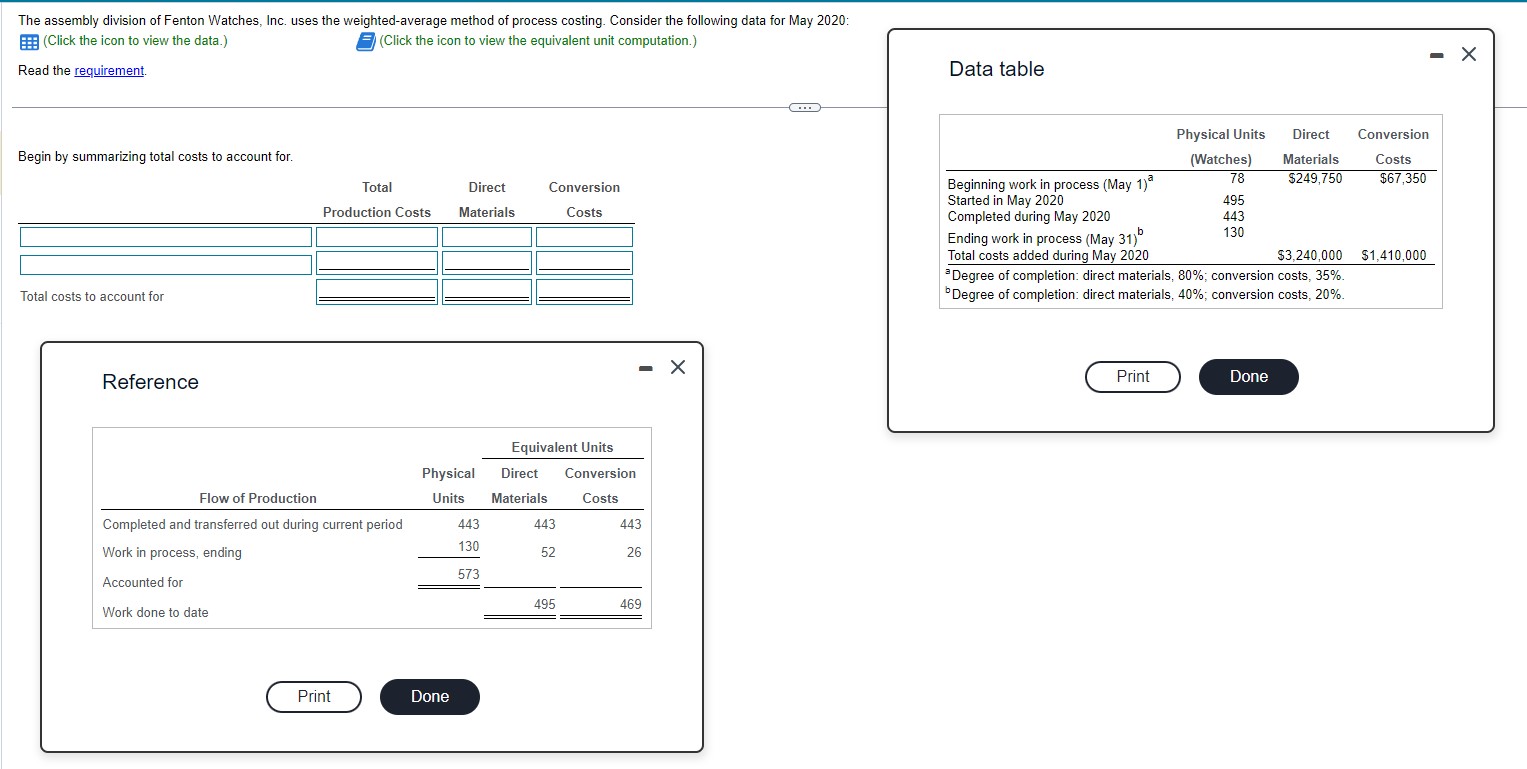
Task: Click Total costs row Conversion Costs field
Action: tap(584, 292)
